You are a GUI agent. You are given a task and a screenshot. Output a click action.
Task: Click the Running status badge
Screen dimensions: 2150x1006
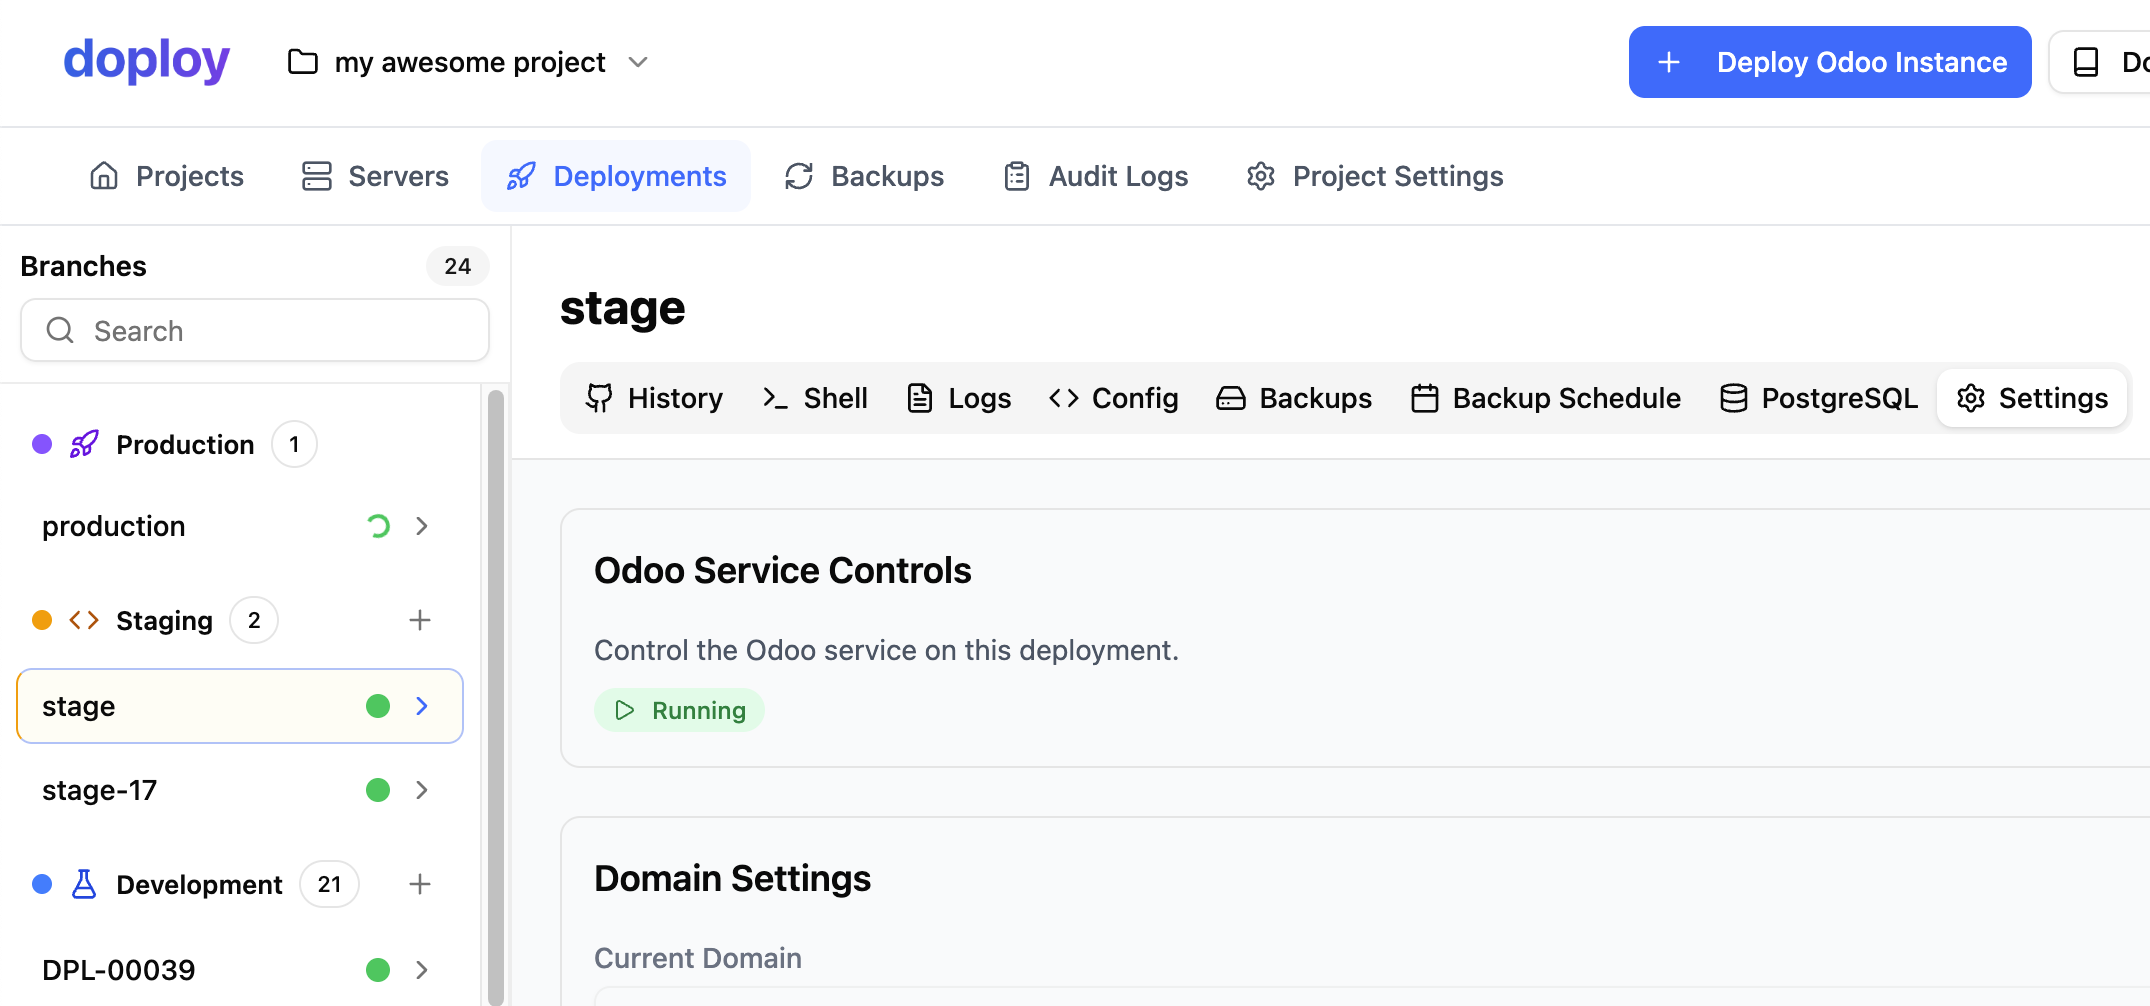point(680,710)
